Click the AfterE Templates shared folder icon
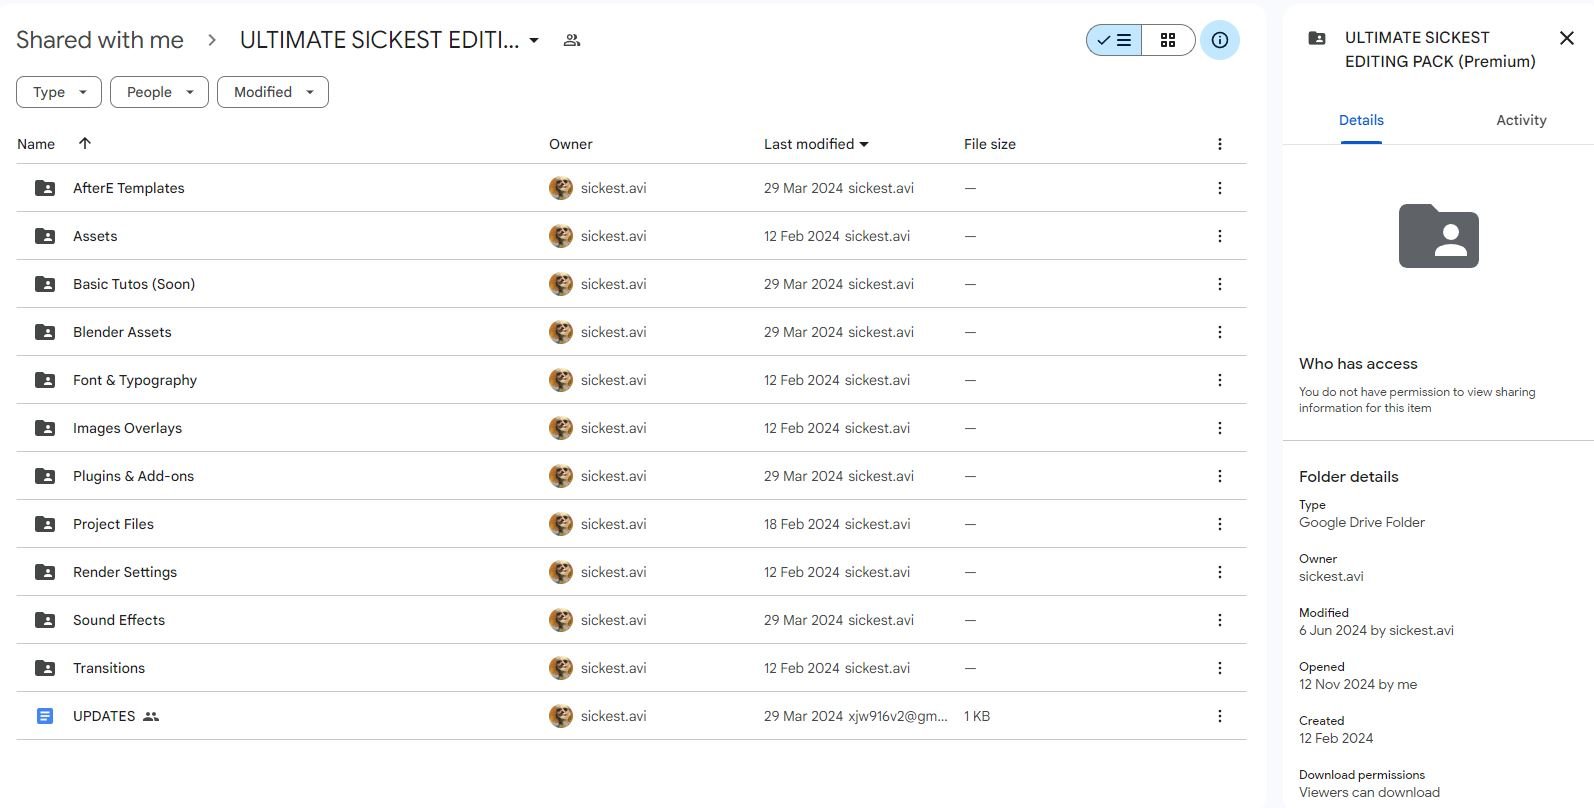Viewport: 1594px width, 808px height. pyautogui.click(x=45, y=188)
